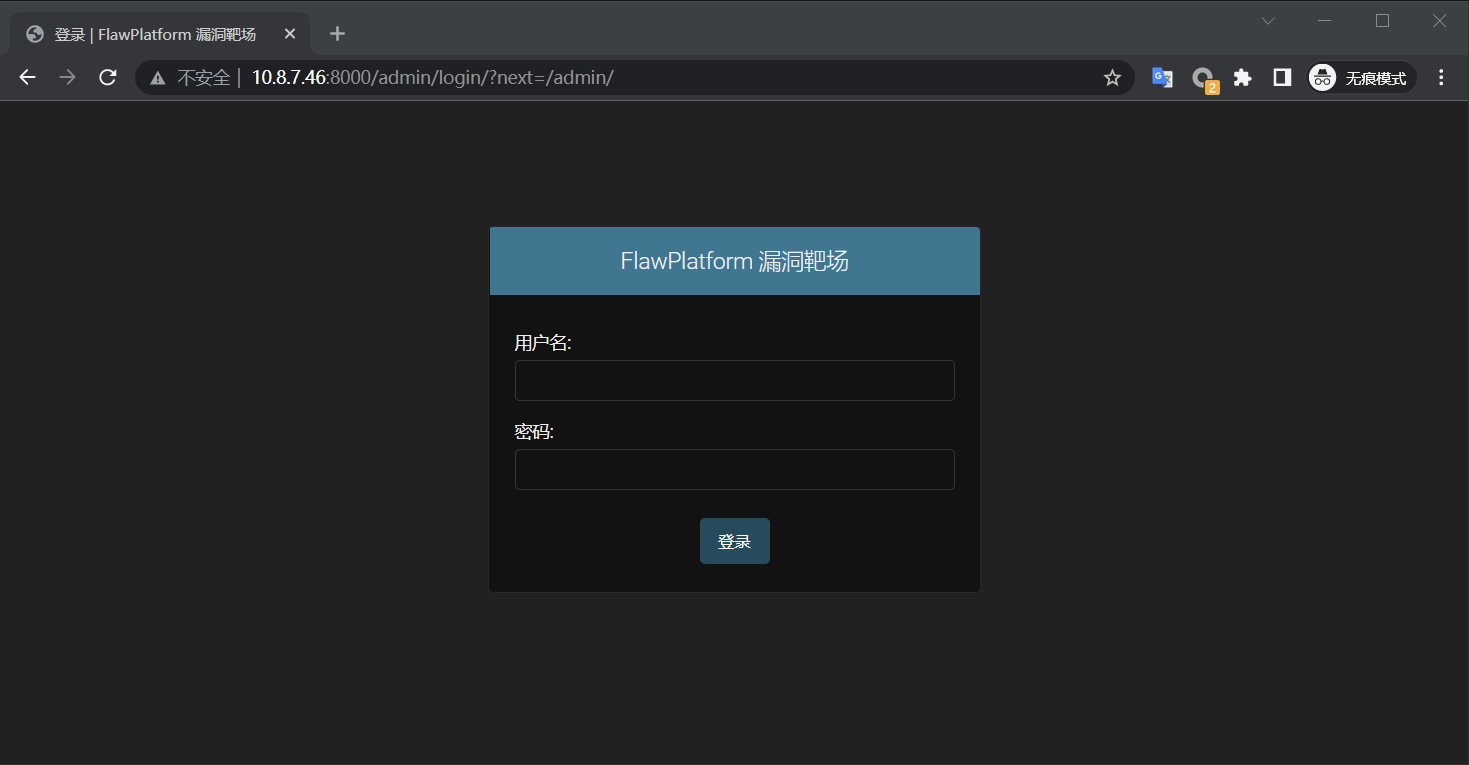
Task: Maximize the browser window
Action: (x=1383, y=21)
